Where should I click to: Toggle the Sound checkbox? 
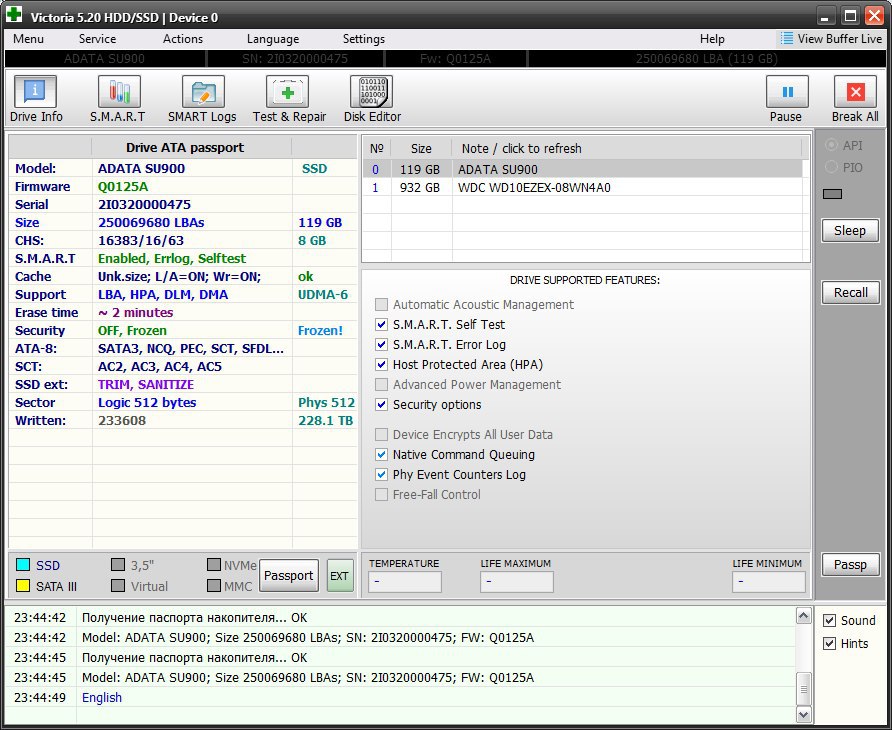click(829, 620)
